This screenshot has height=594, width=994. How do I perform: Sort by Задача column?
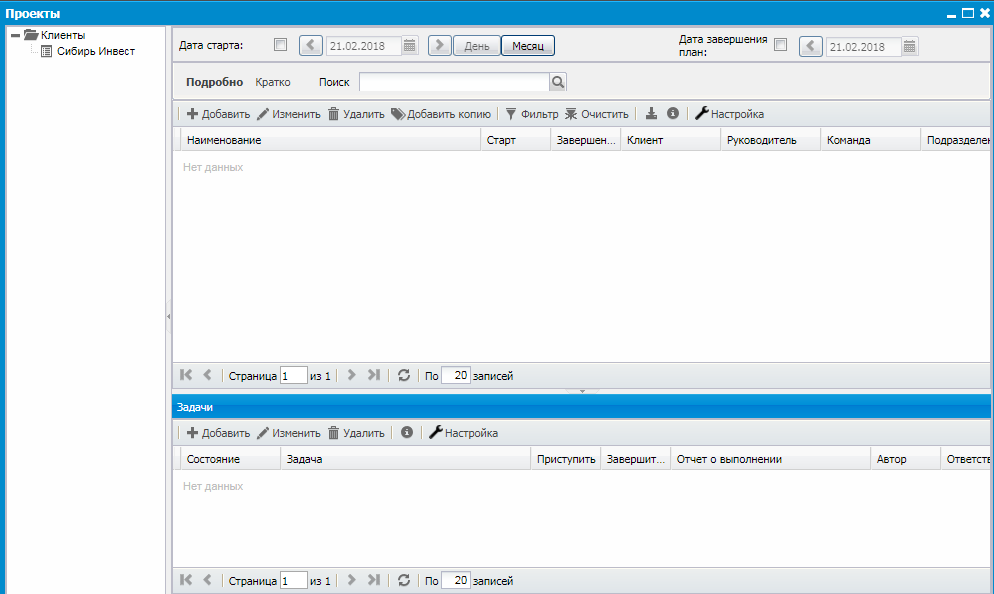405,459
